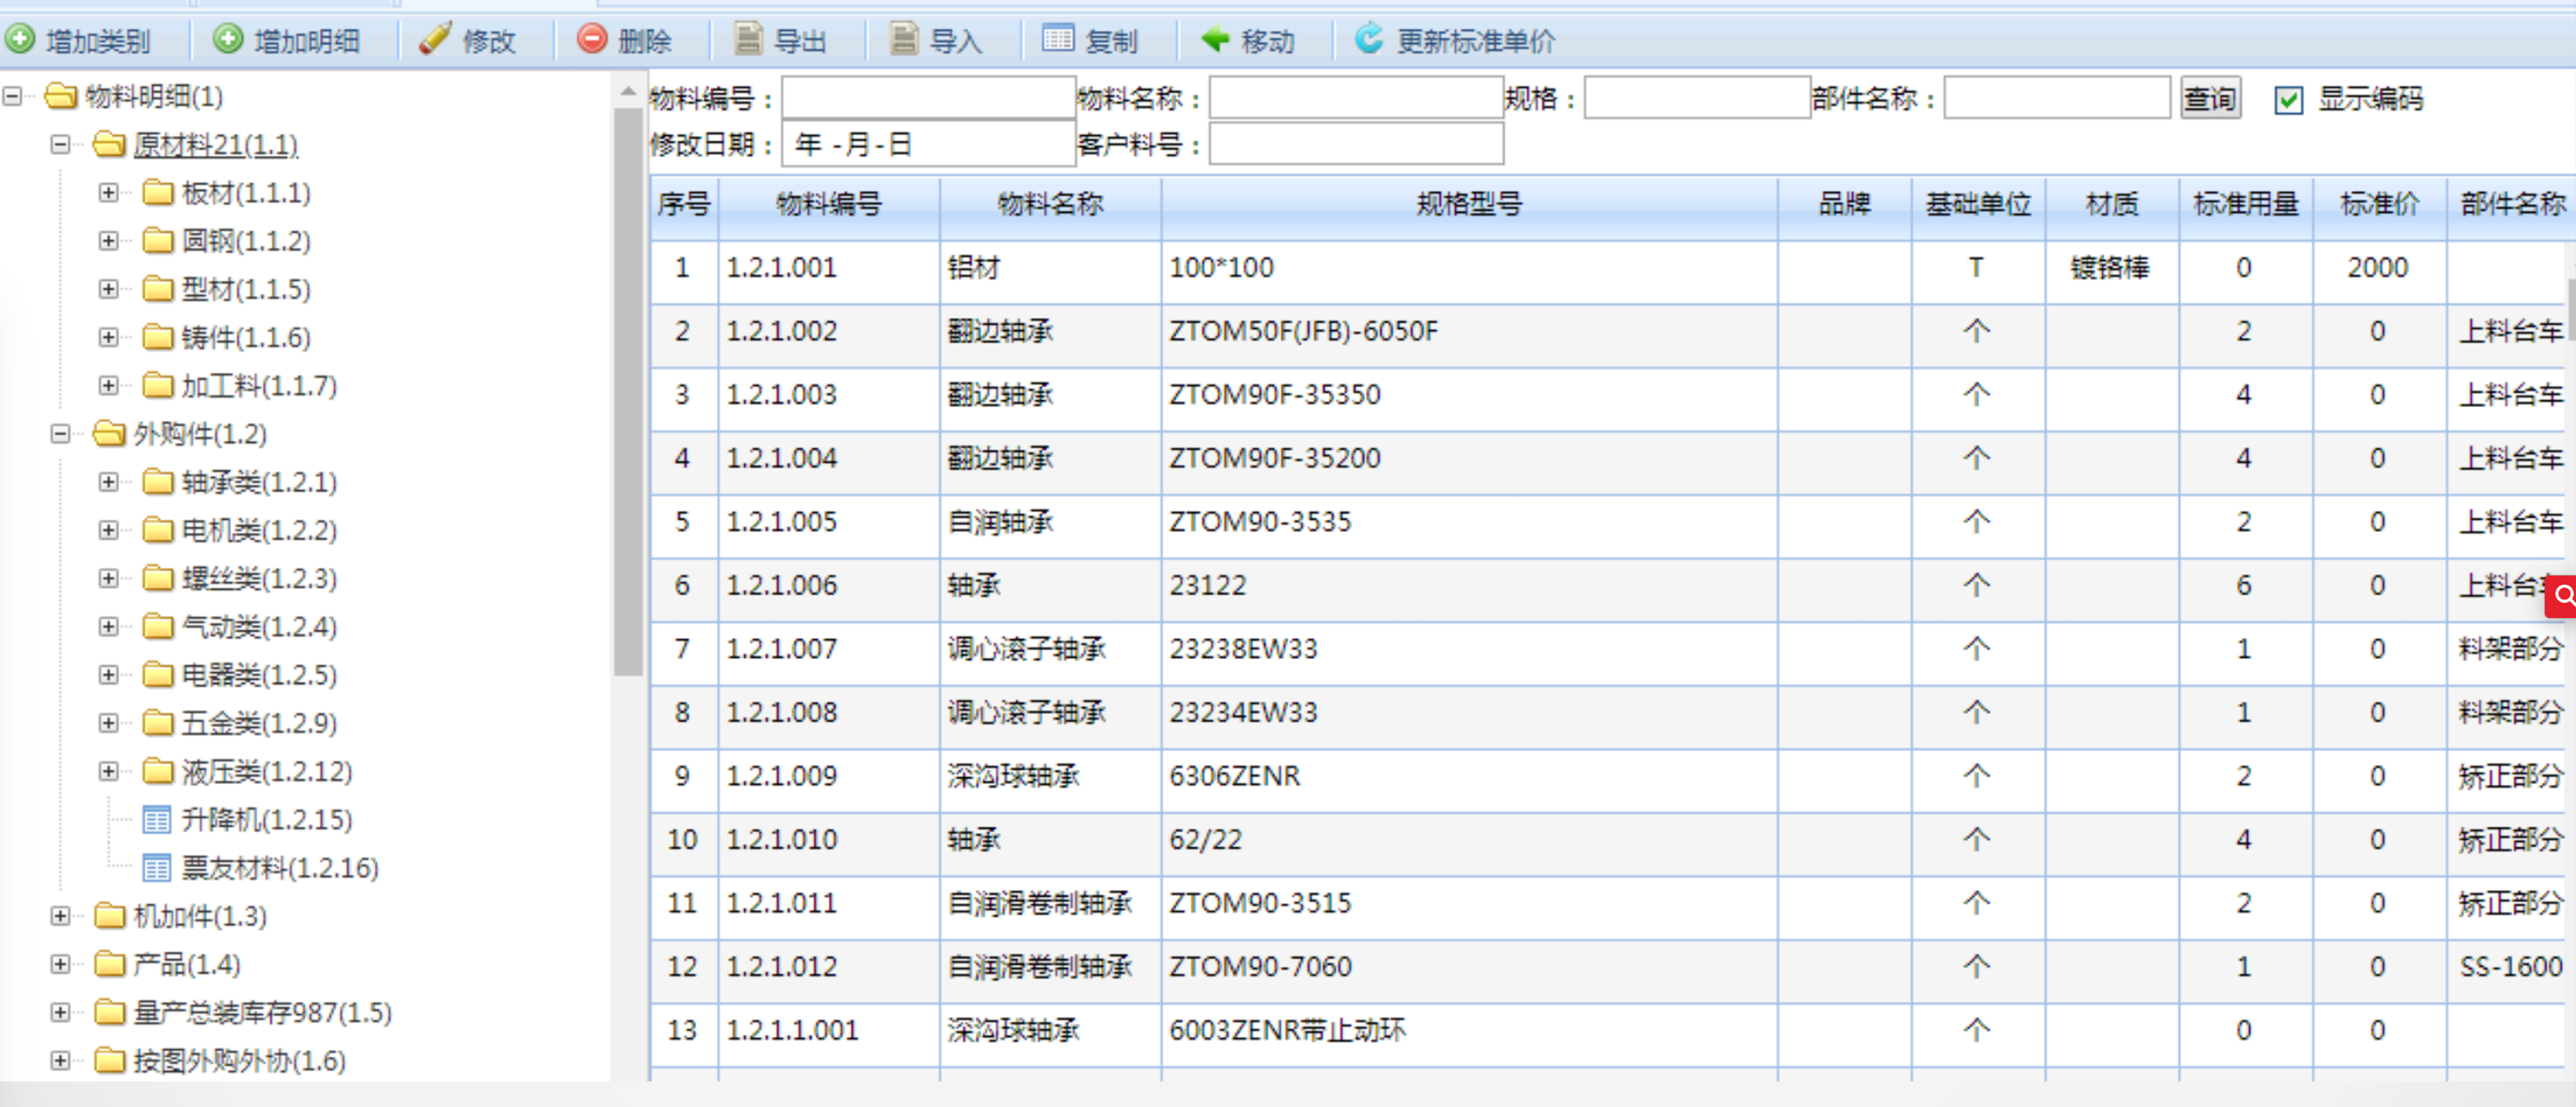Select the cell ZTOM90F-35350
2576x1107 pixels.
pyautogui.click(x=1469, y=394)
